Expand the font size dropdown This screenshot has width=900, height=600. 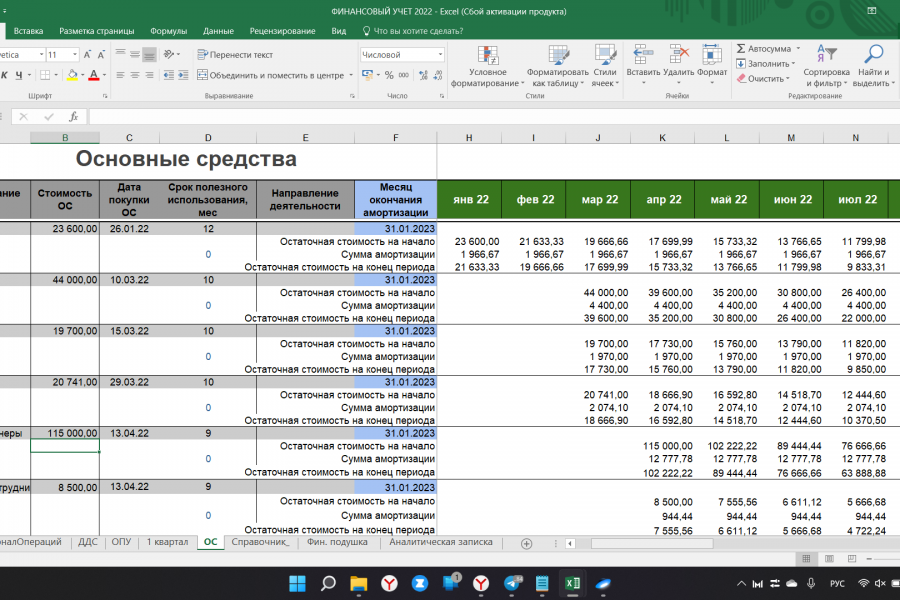(76, 55)
